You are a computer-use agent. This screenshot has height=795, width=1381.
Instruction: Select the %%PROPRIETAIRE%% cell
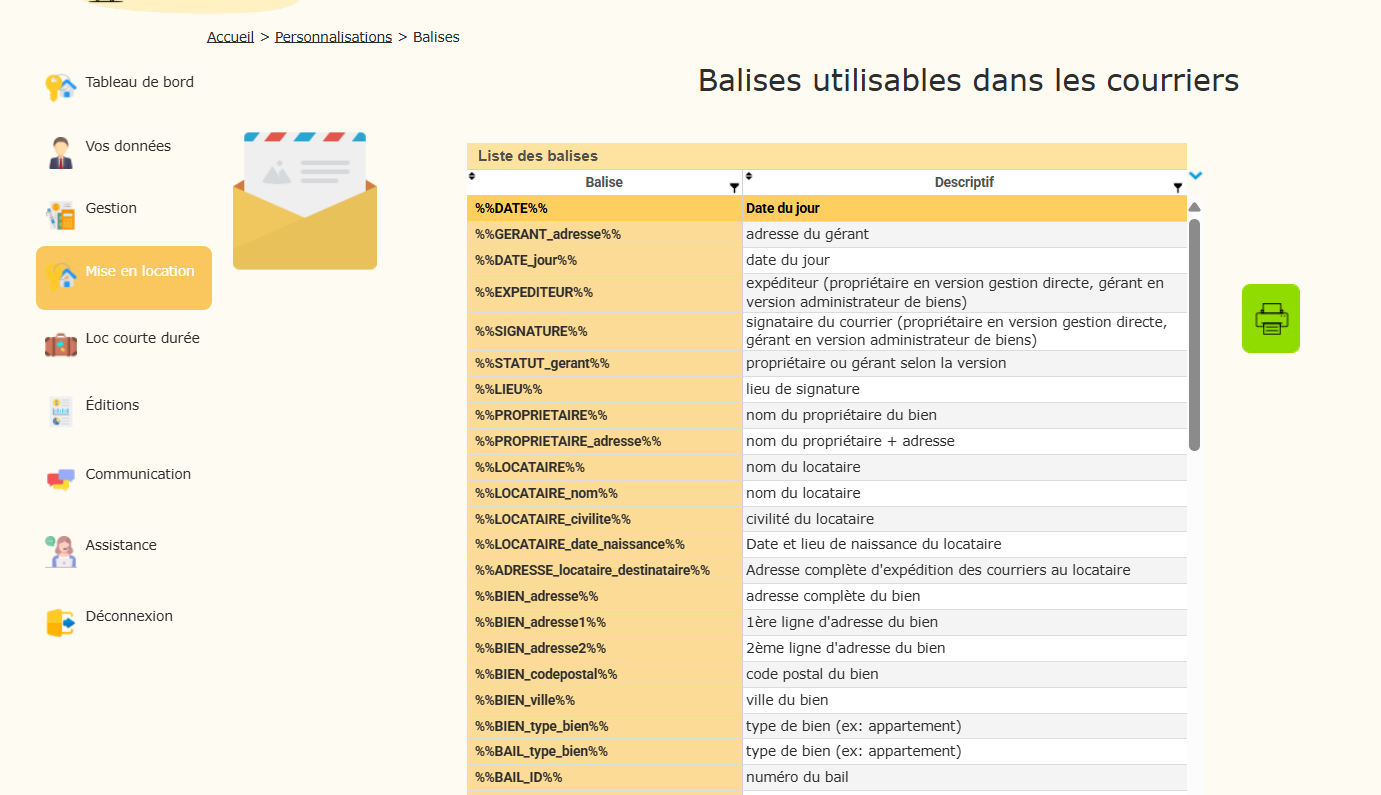point(604,415)
